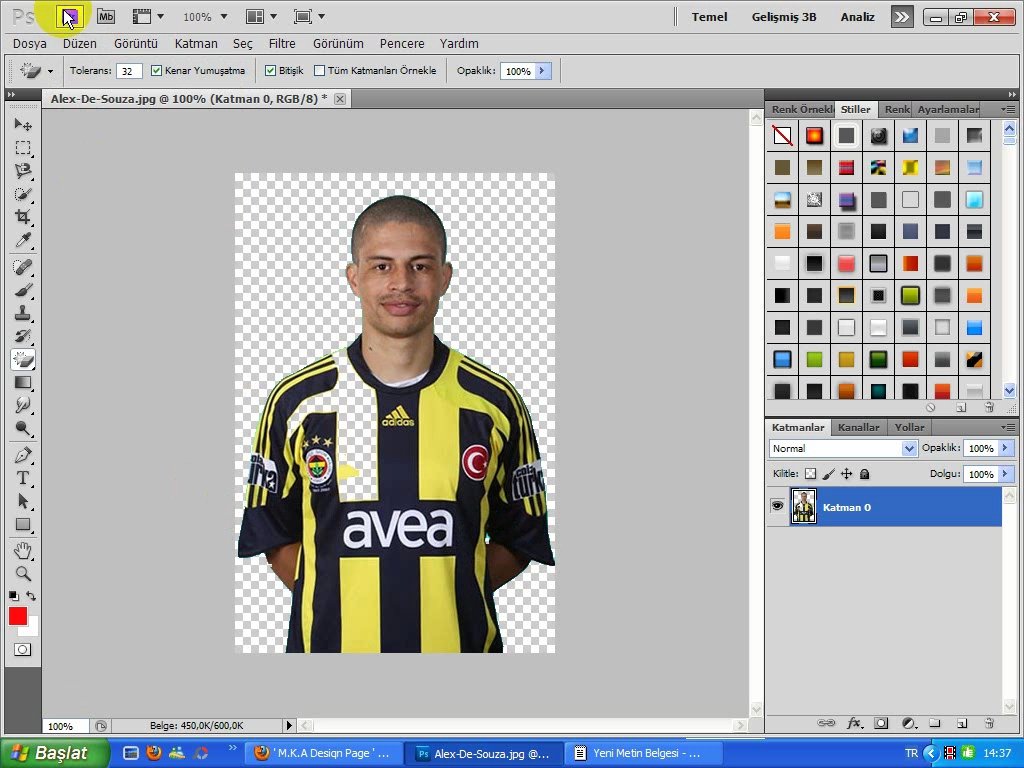Open the blend mode Normal dropdown

tap(843, 449)
